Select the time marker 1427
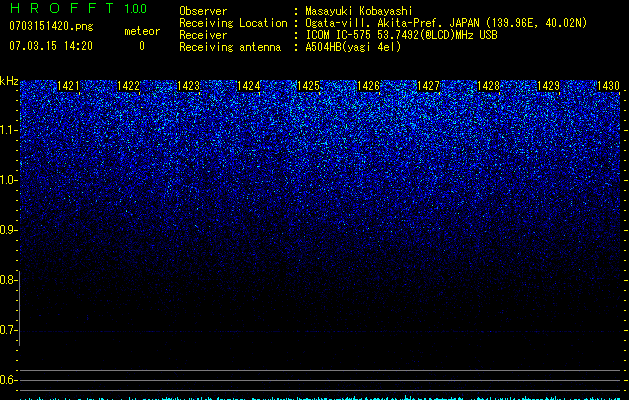 tap(428, 86)
